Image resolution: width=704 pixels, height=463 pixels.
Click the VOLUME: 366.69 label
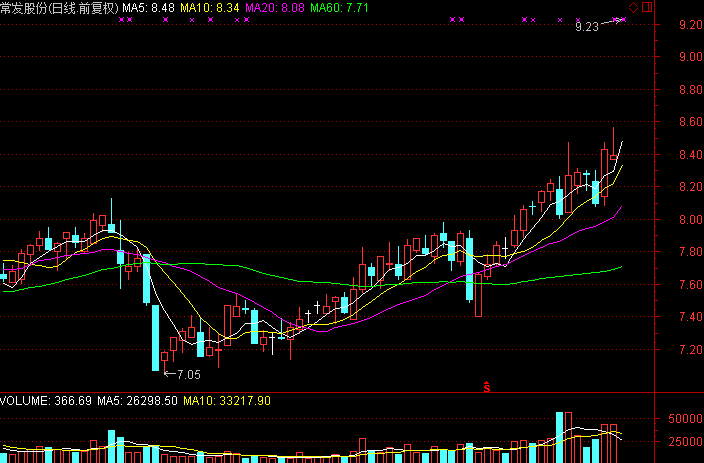coord(46,401)
